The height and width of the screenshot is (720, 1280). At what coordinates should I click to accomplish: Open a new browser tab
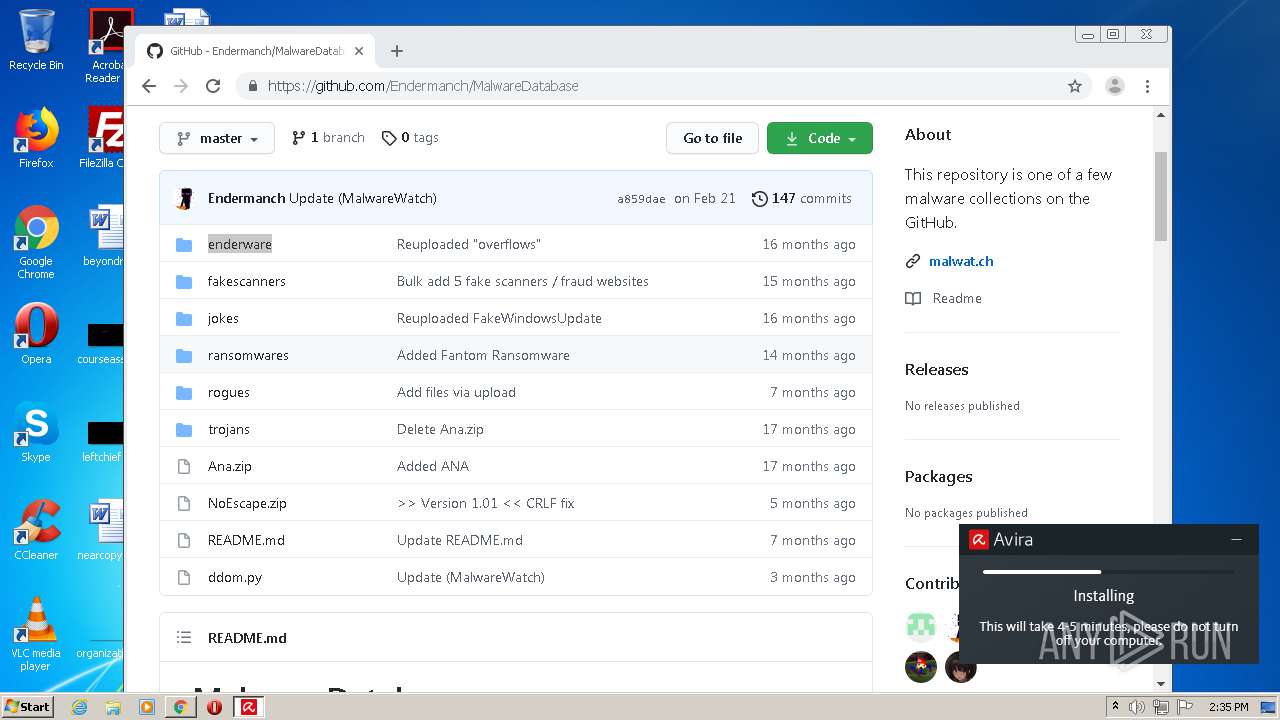[397, 51]
